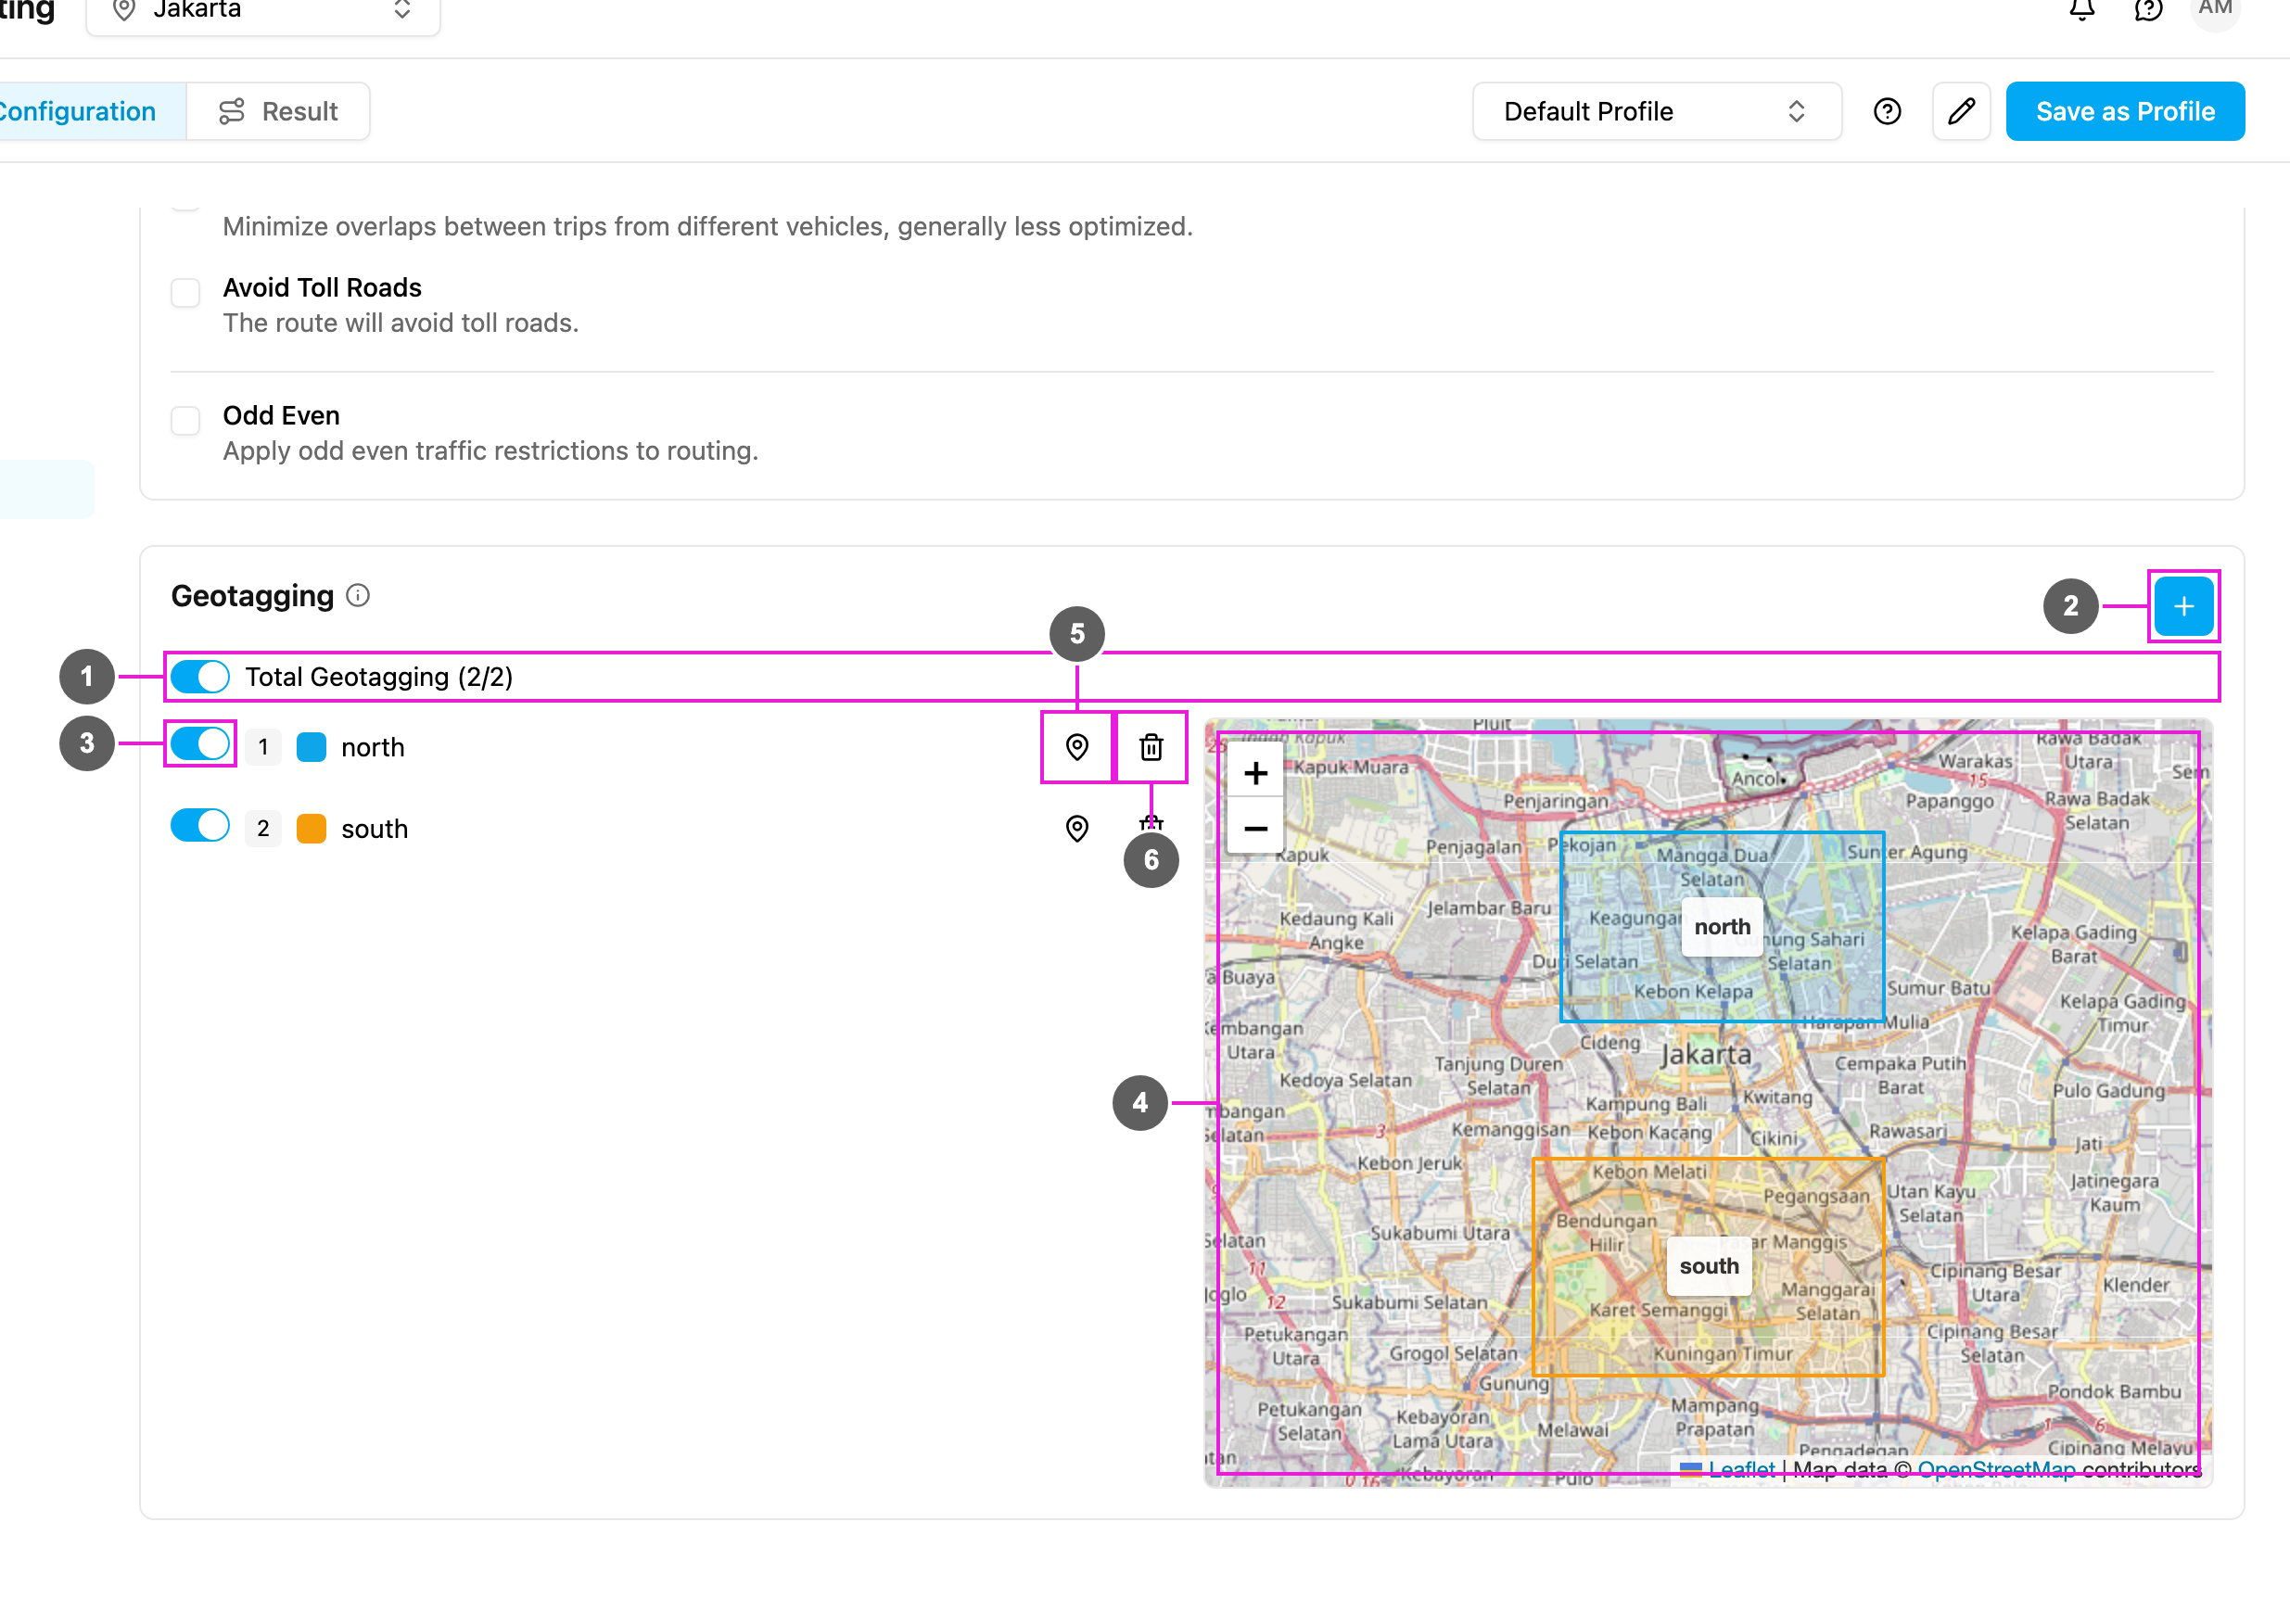
Task: Click the Total Geotagging (2/2) label
Action: 379,677
